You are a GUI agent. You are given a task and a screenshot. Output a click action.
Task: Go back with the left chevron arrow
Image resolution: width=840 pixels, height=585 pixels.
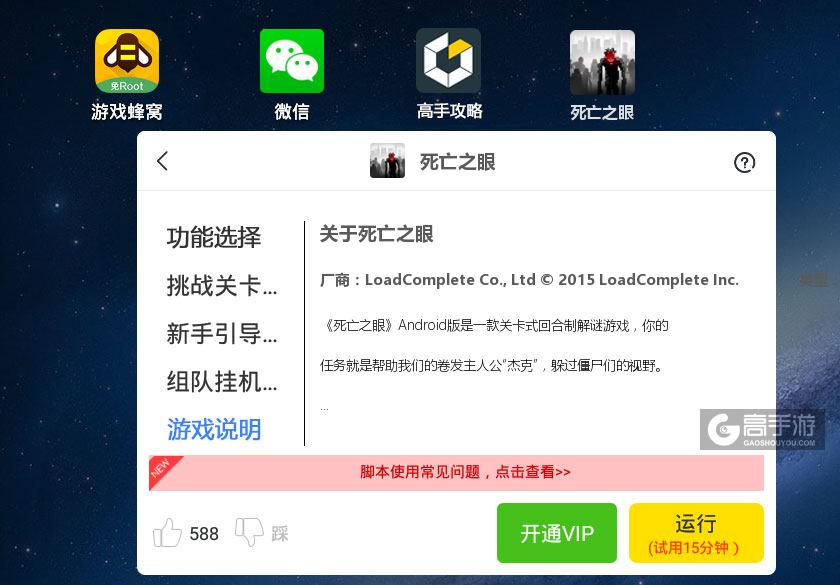click(x=163, y=161)
